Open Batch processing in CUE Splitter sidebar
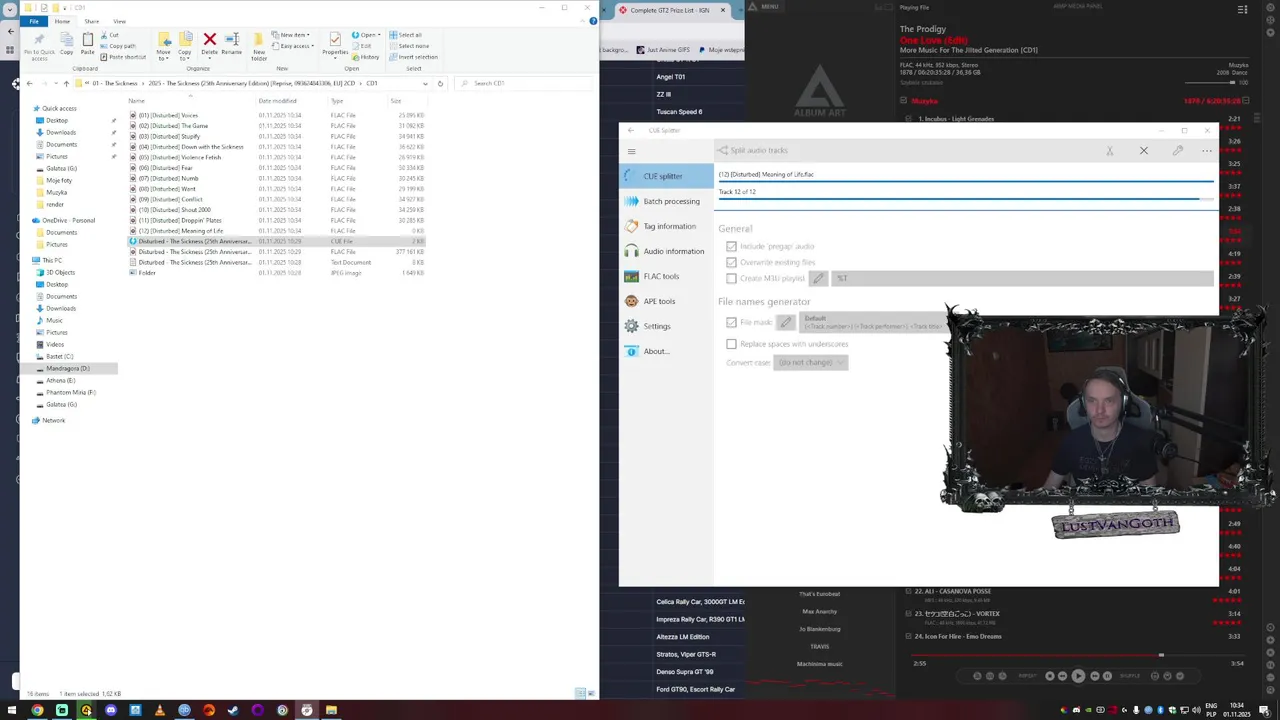1280x720 pixels. coord(666,201)
